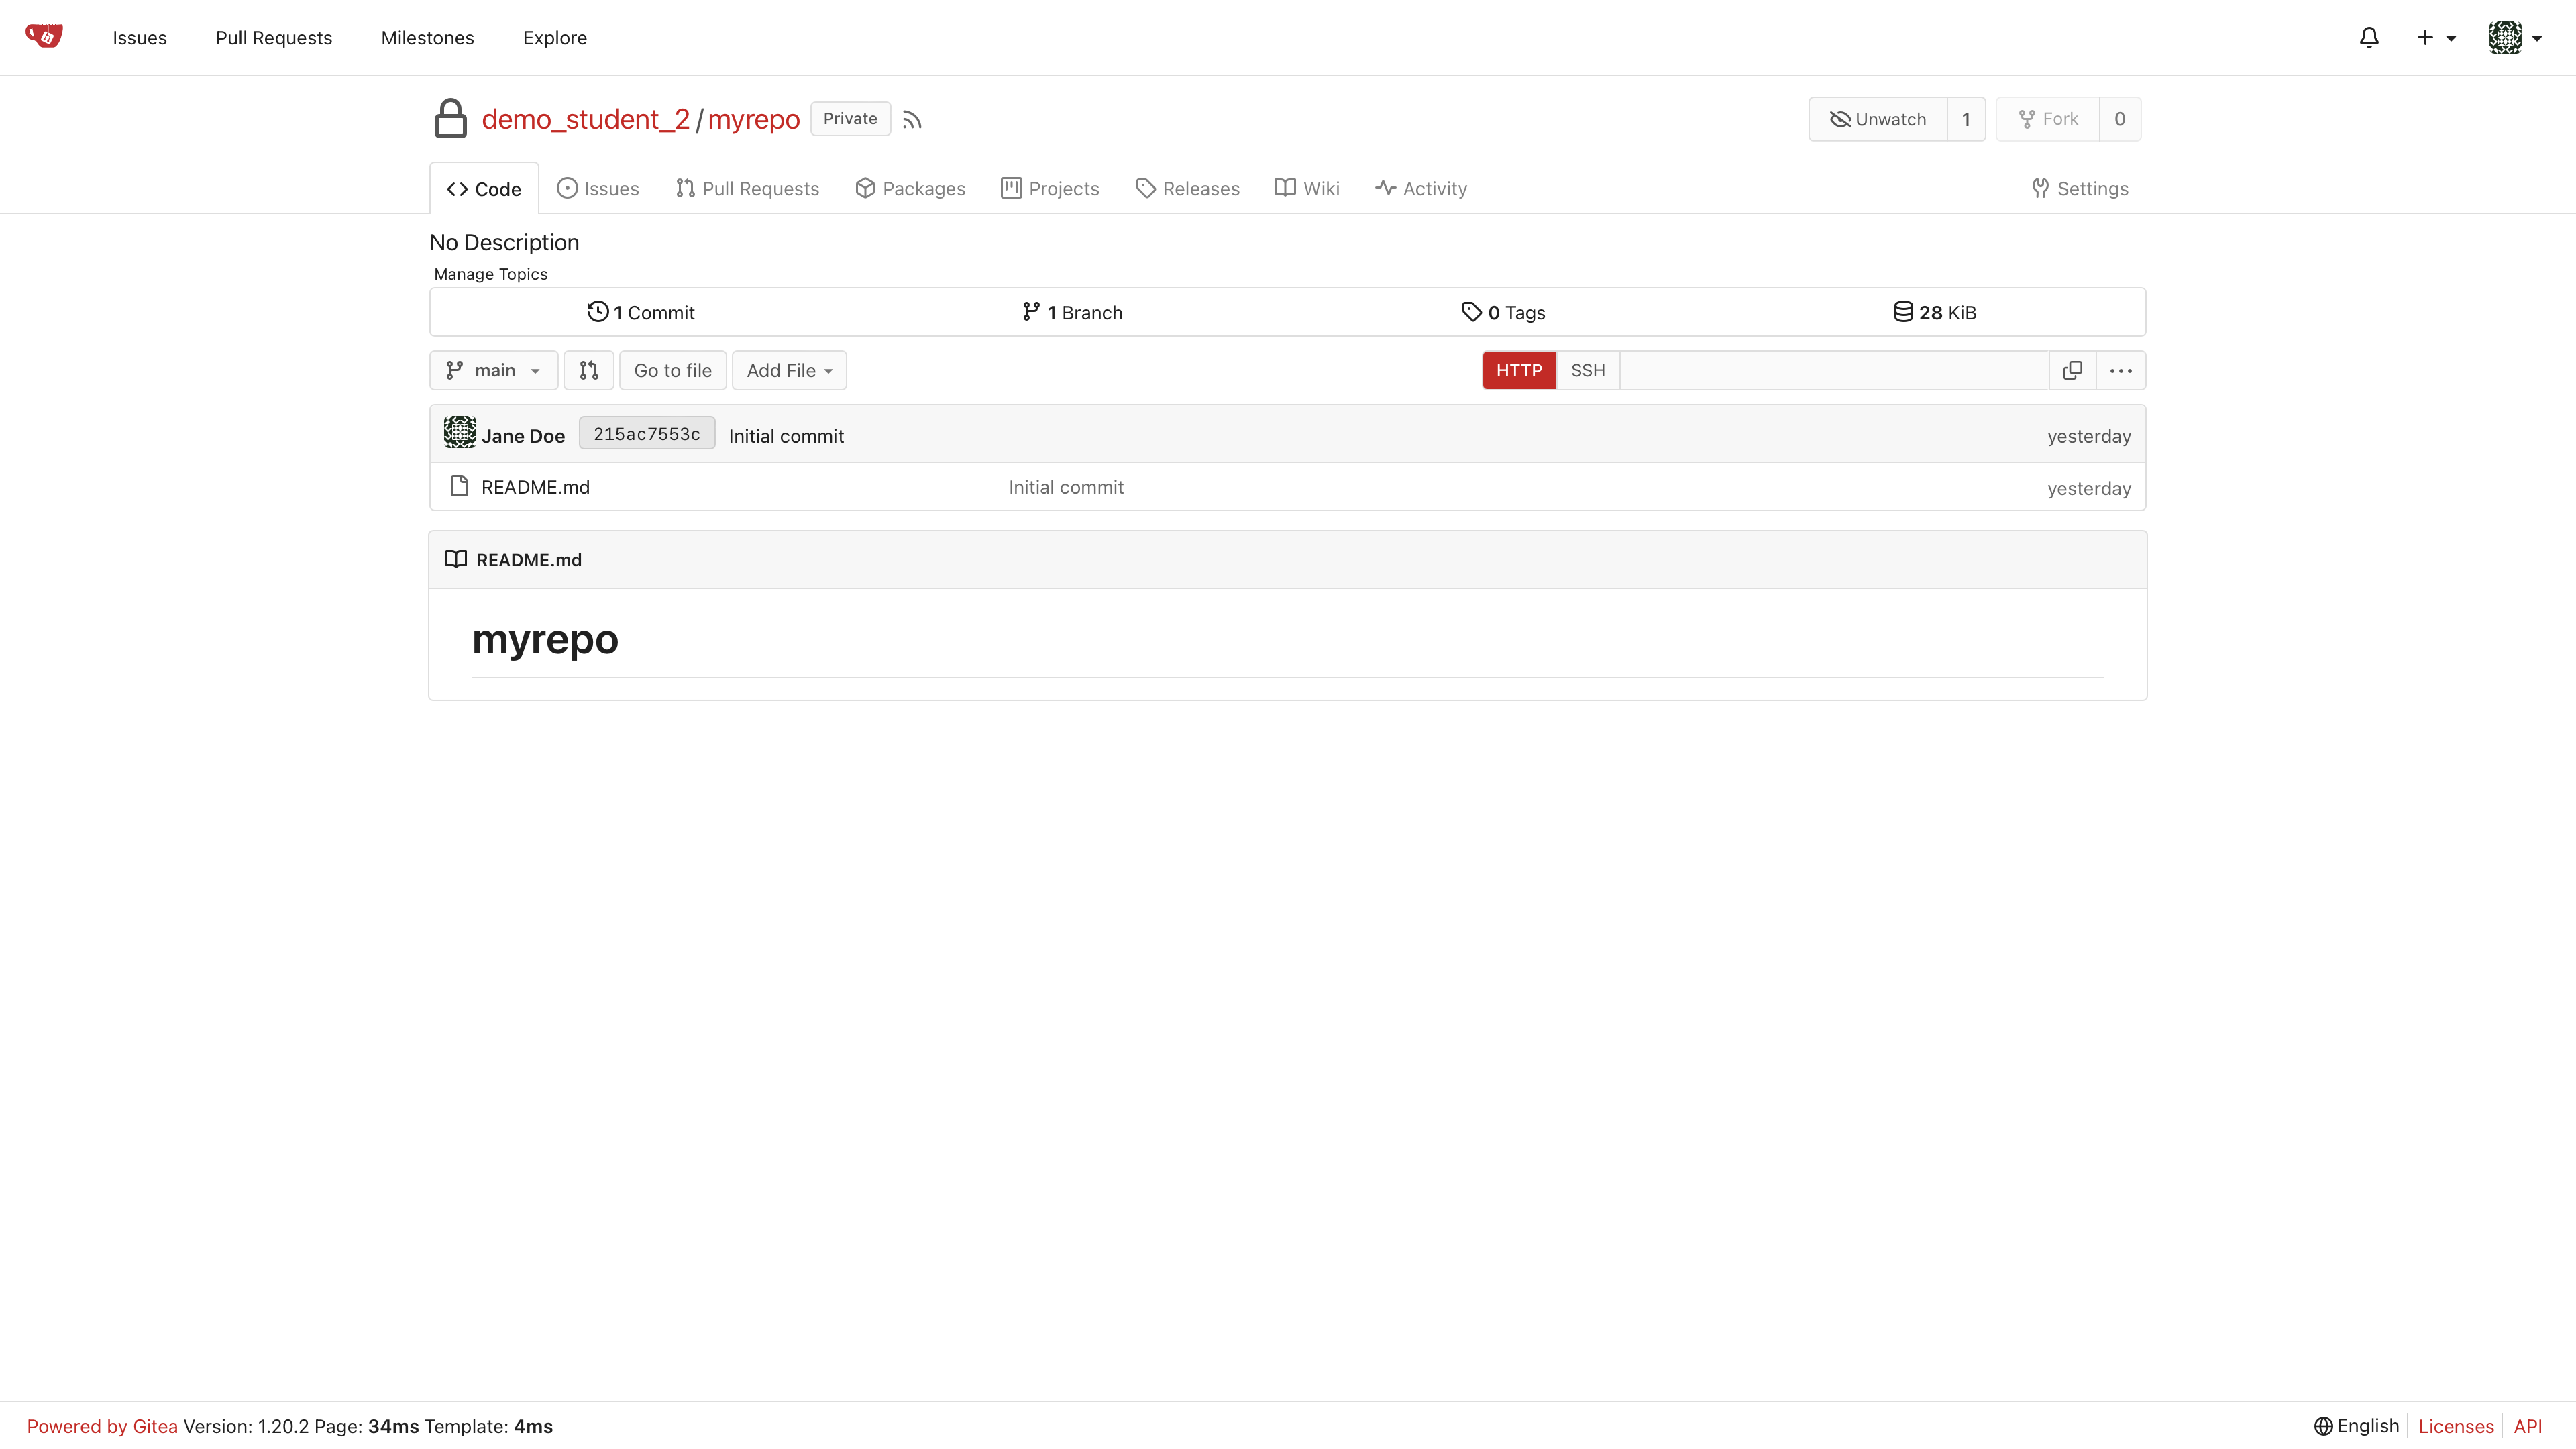The height and width of the screenshot is (1449, 2576).
Task: Click the compare branches icon button
Action: click(x=588, y=370)
